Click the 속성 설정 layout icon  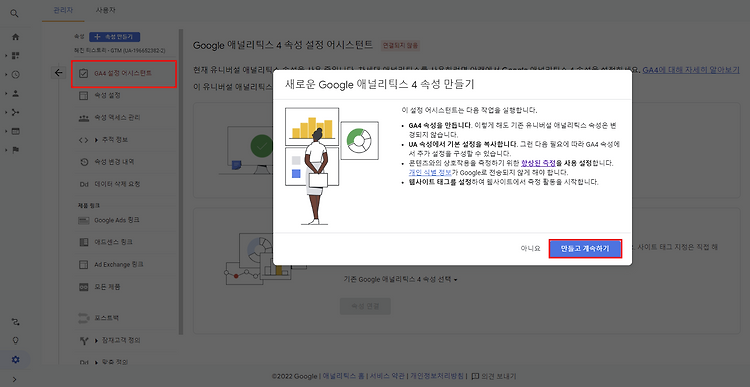click(83, 95)
